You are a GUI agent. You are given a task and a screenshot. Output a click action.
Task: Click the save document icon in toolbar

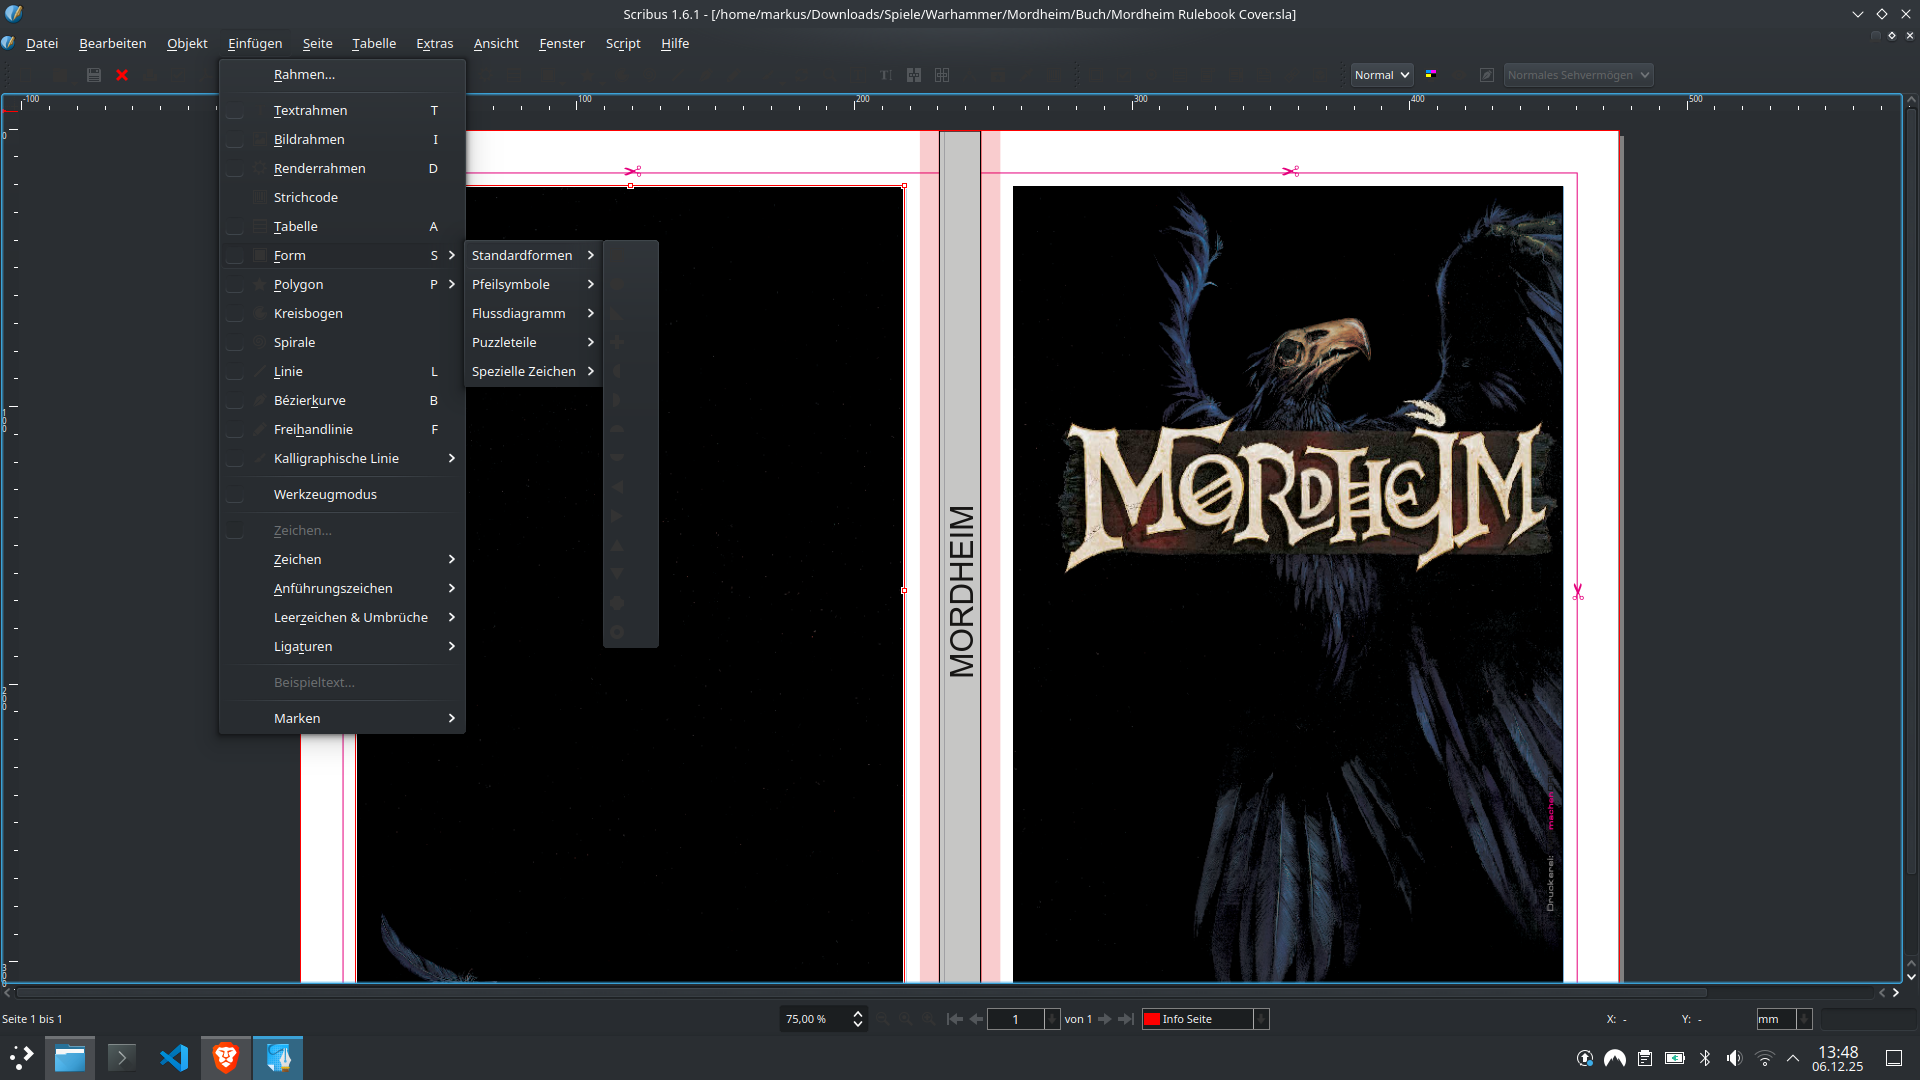(x=94, y=75)
